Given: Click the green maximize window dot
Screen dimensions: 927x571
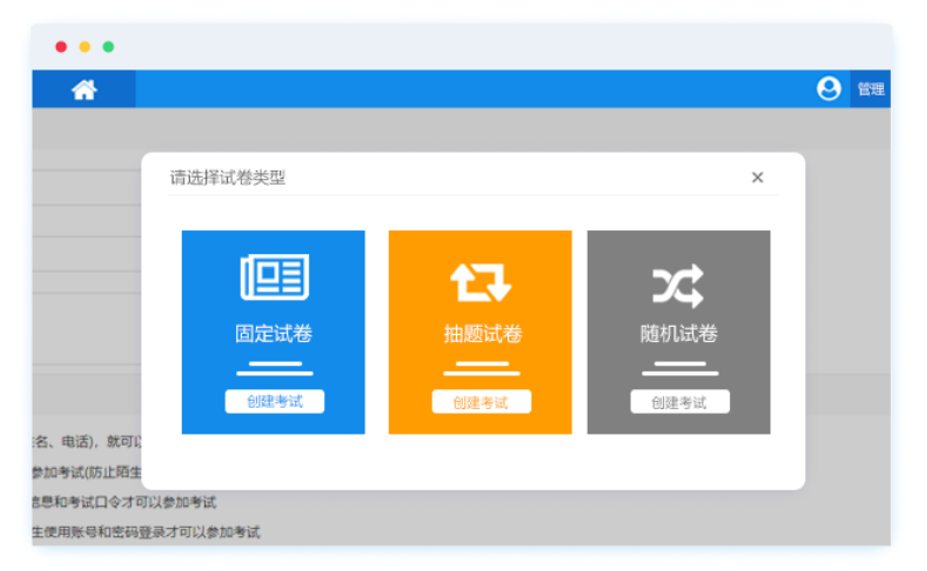Looking at the screenshot, I should click(x=108, y=47).
